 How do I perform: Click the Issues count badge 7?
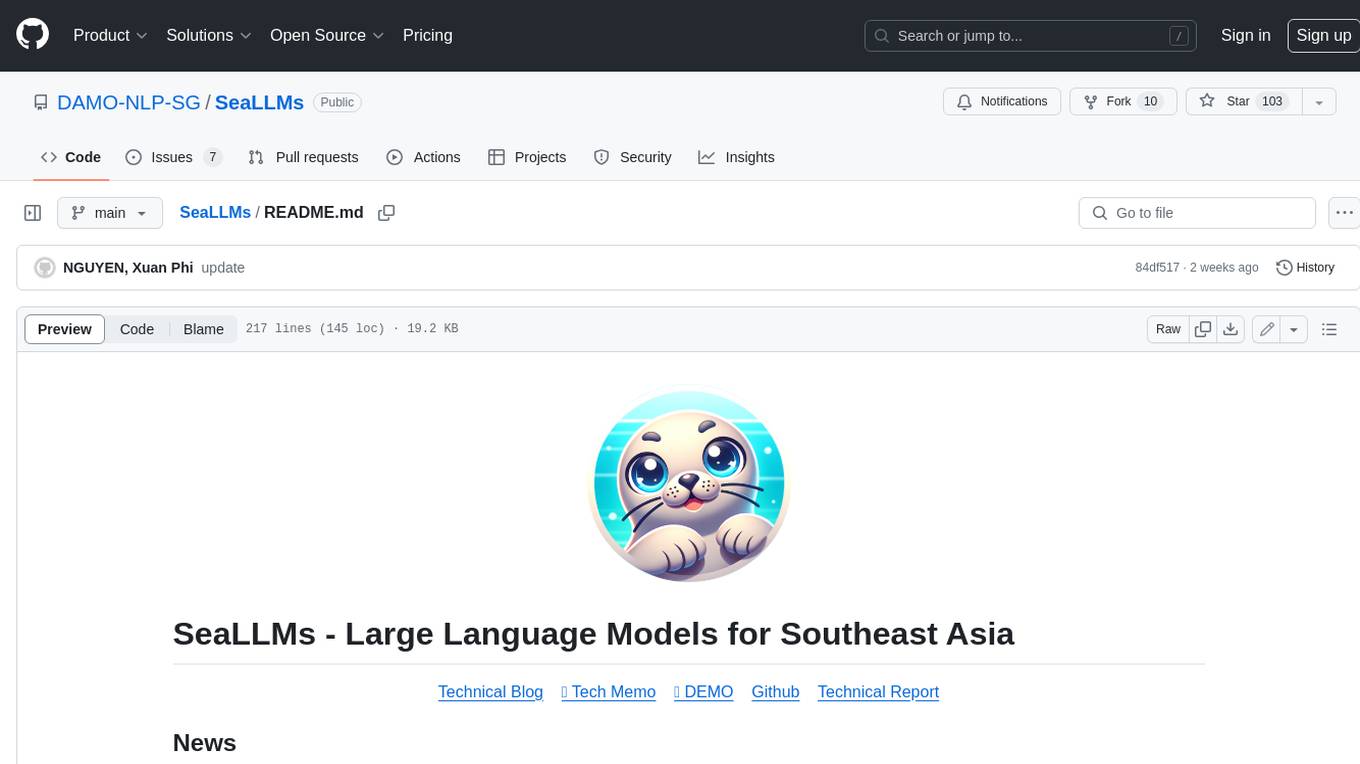tap(212, 157)
